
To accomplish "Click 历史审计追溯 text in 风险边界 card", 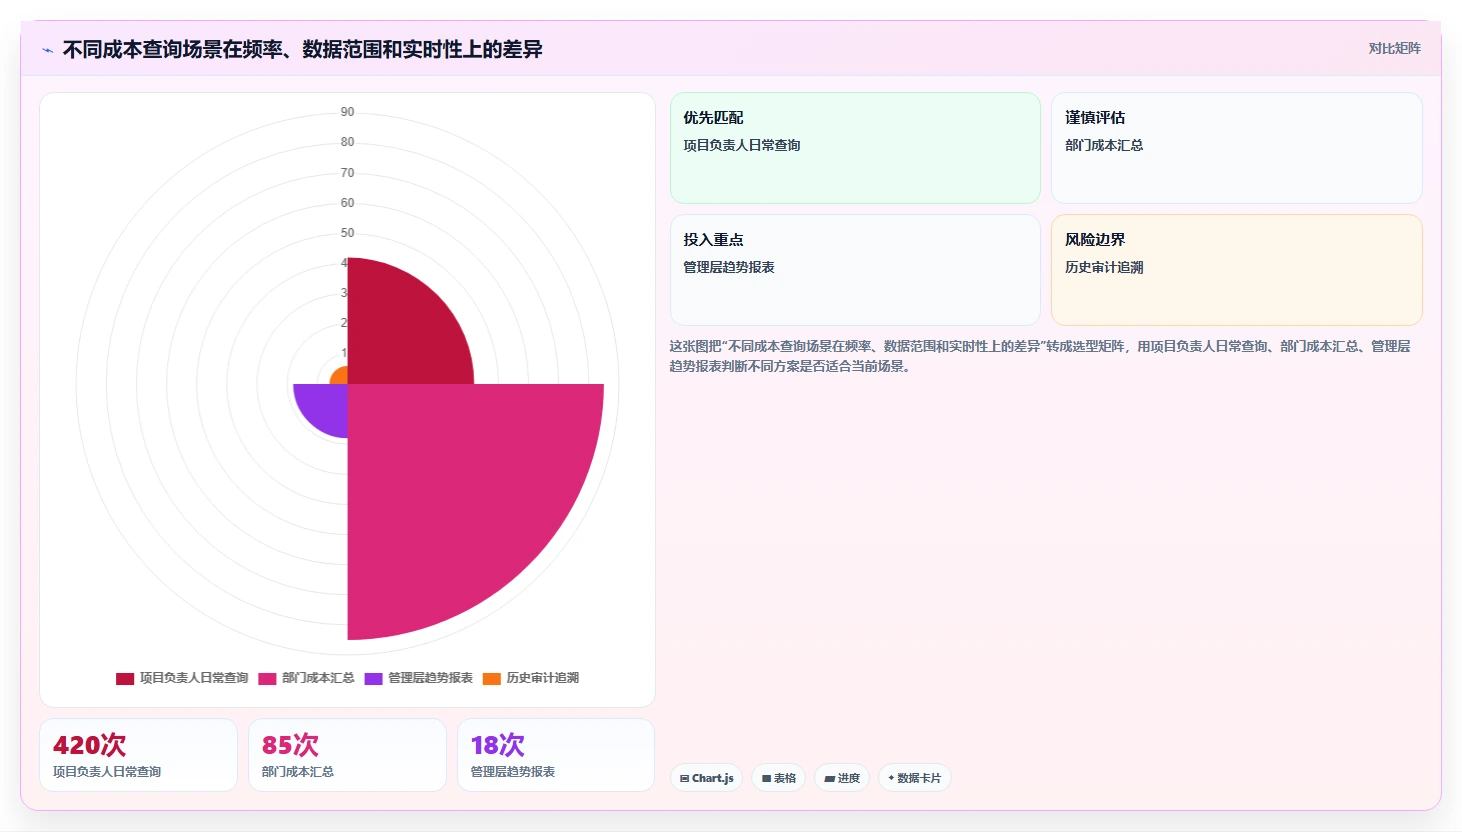I will coord(1104,267).
